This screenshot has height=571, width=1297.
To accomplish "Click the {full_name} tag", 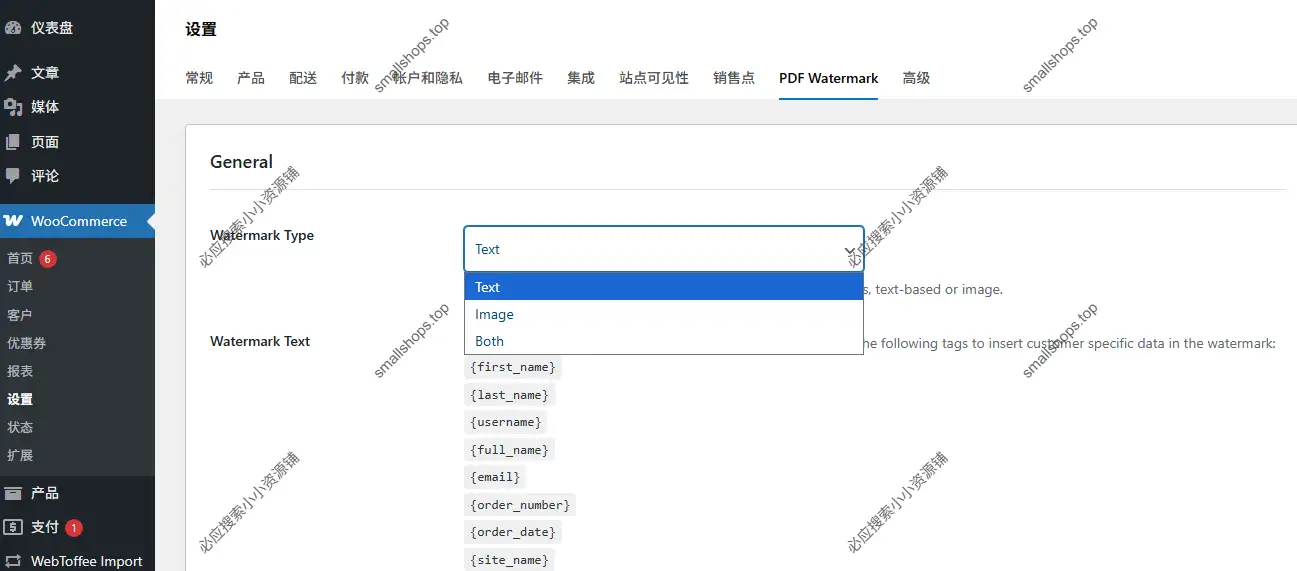I will [509, 450].
